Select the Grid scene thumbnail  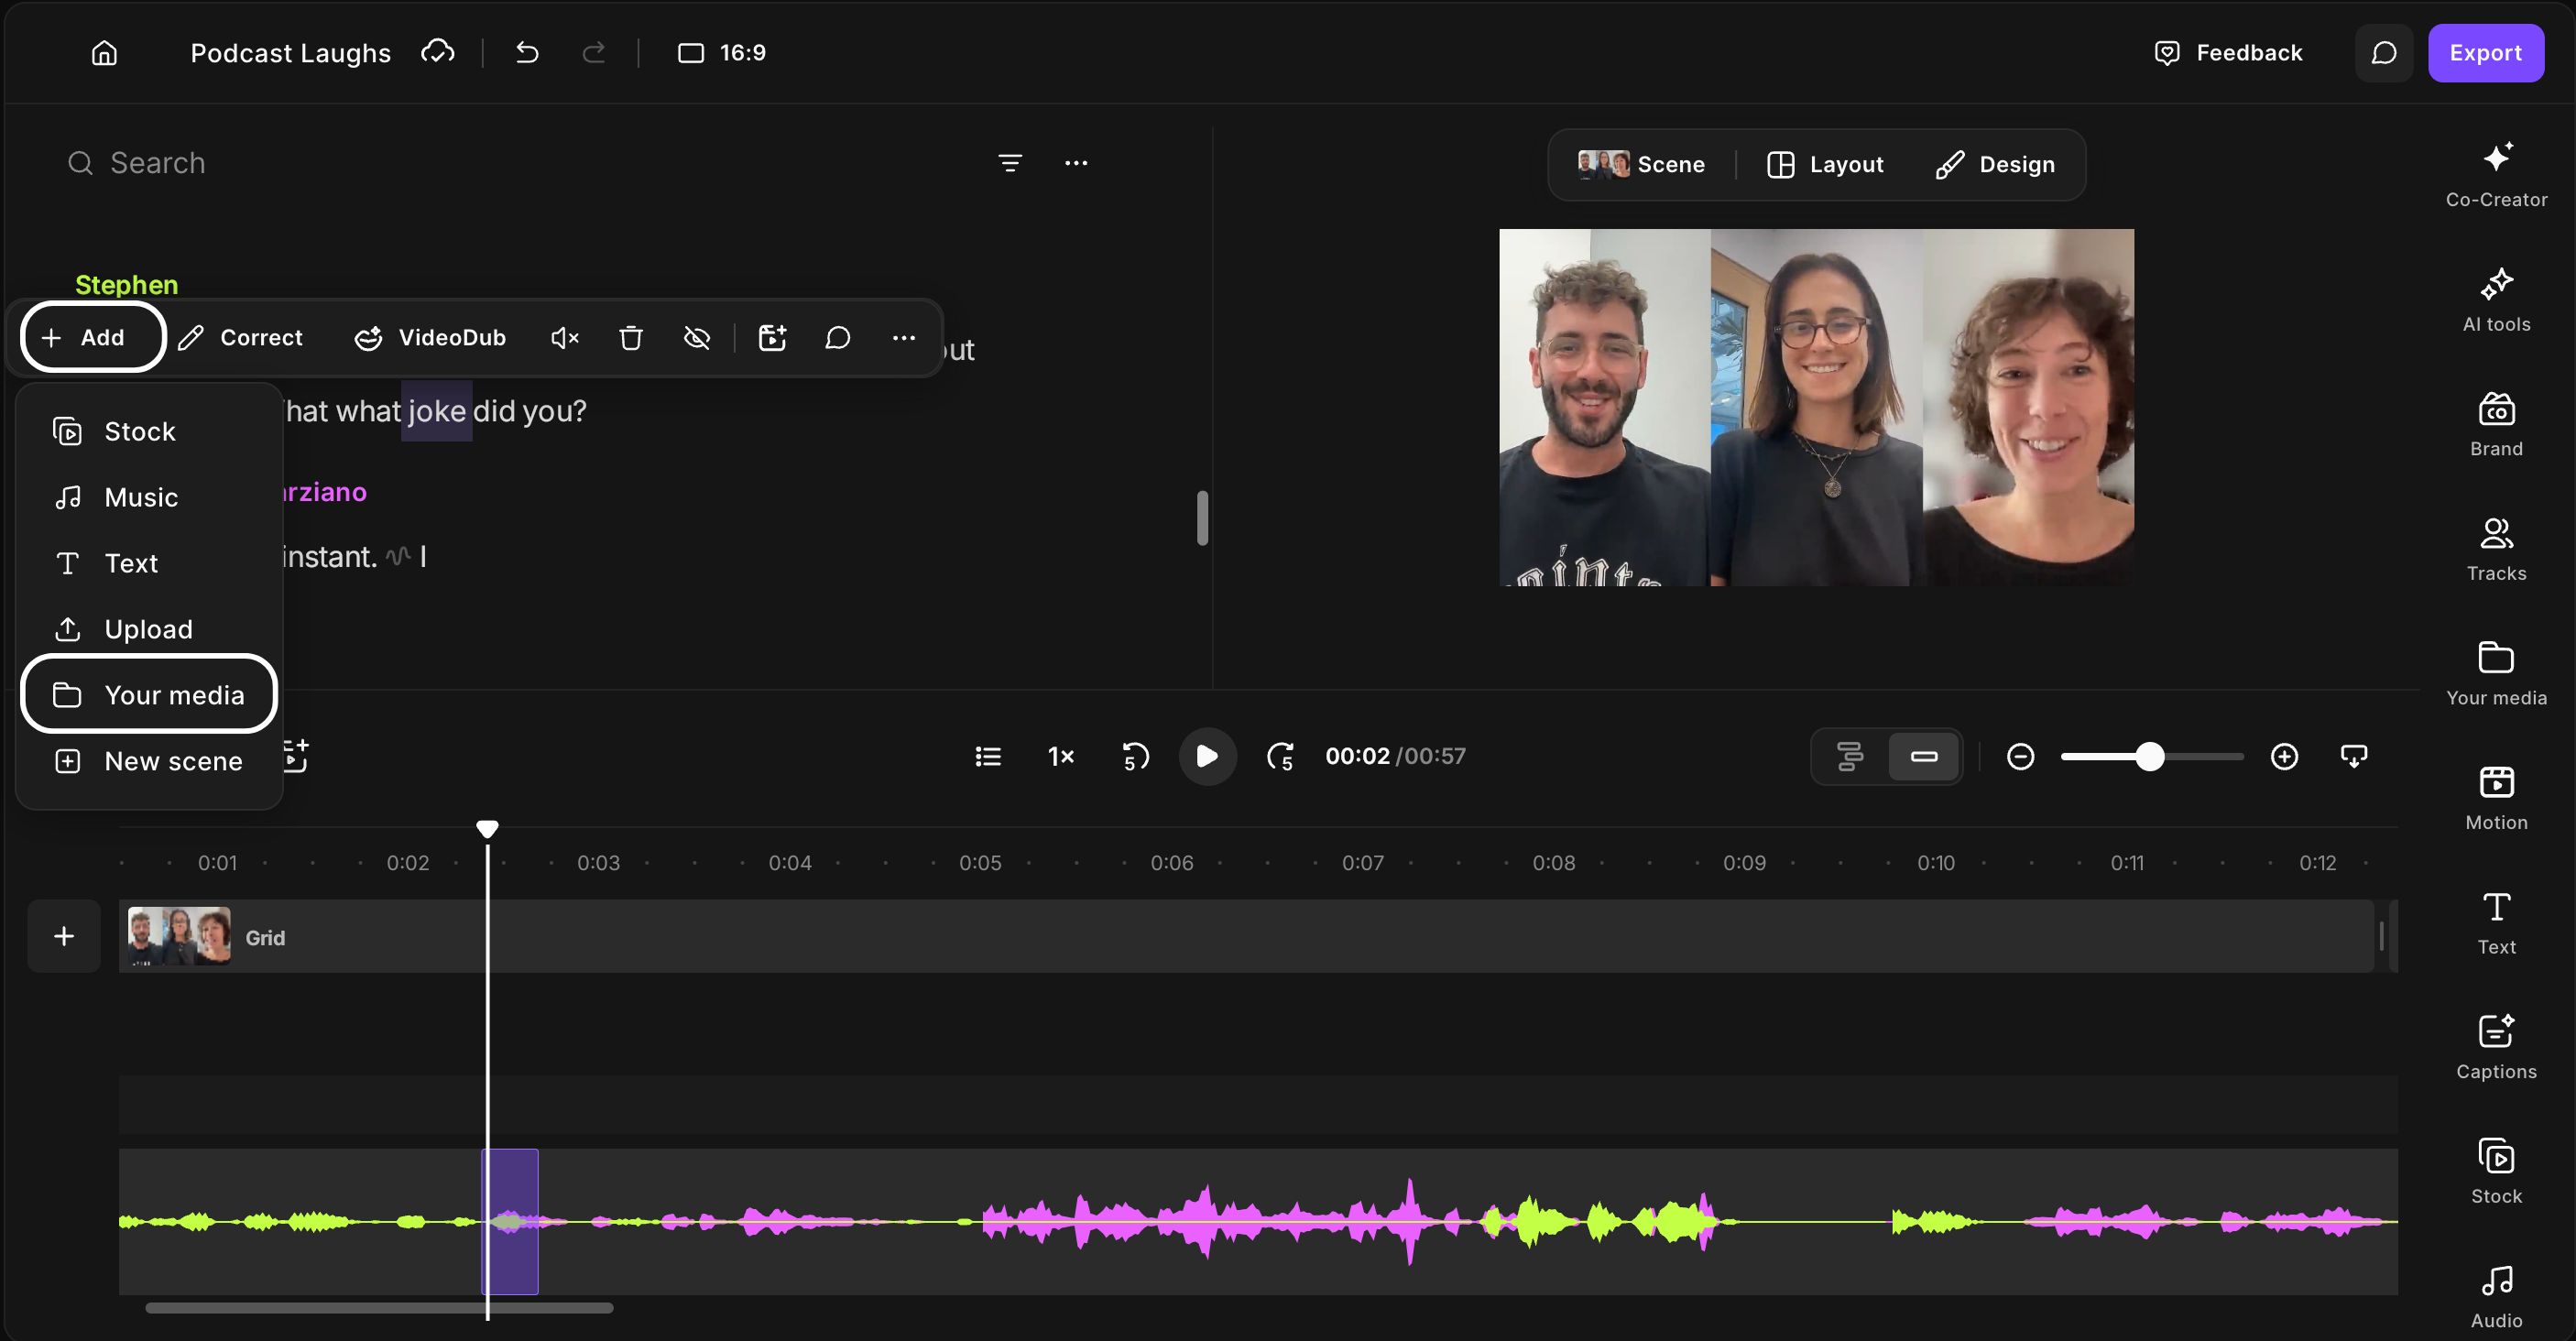click(179, 936)
